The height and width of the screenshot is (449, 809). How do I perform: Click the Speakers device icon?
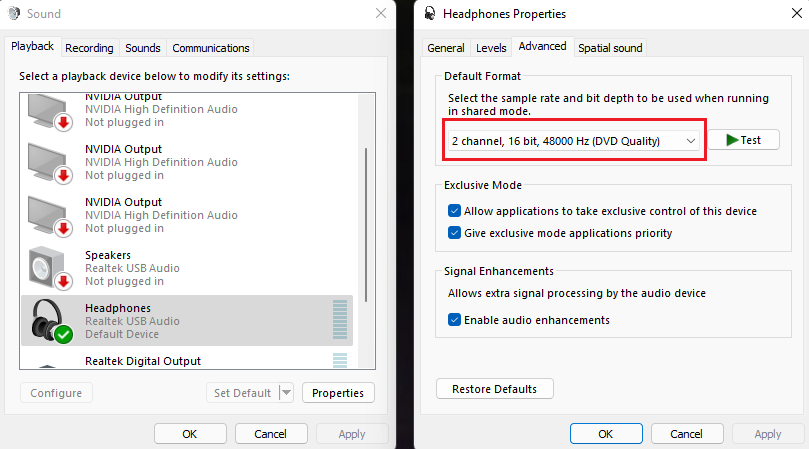[48, 268]
